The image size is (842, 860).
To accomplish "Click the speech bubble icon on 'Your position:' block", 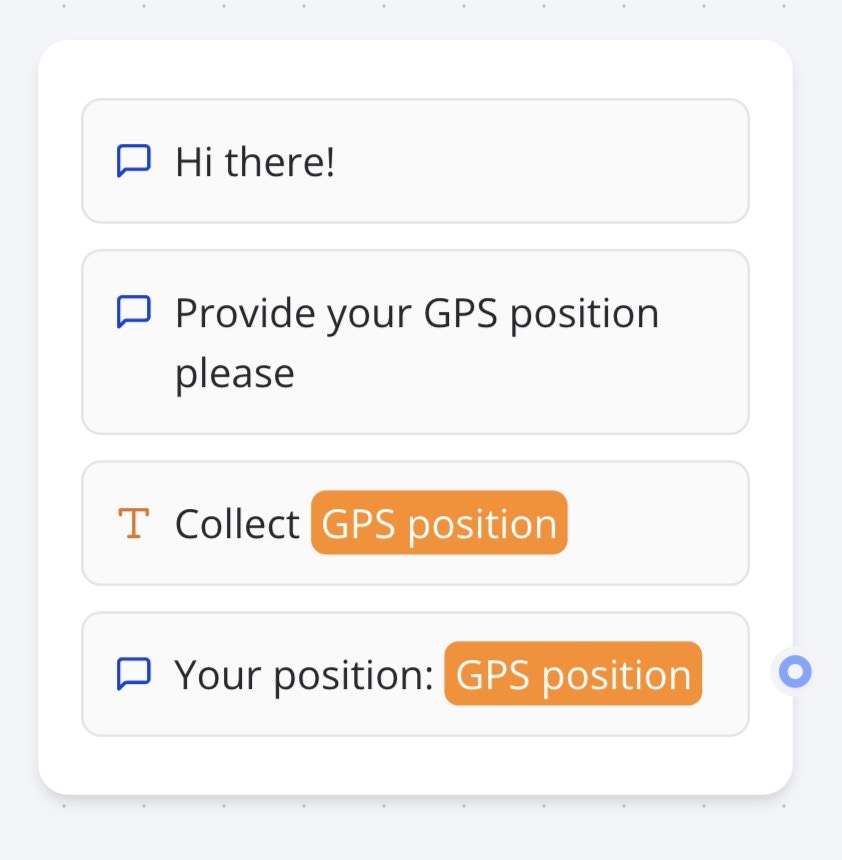I will (134, 673).
